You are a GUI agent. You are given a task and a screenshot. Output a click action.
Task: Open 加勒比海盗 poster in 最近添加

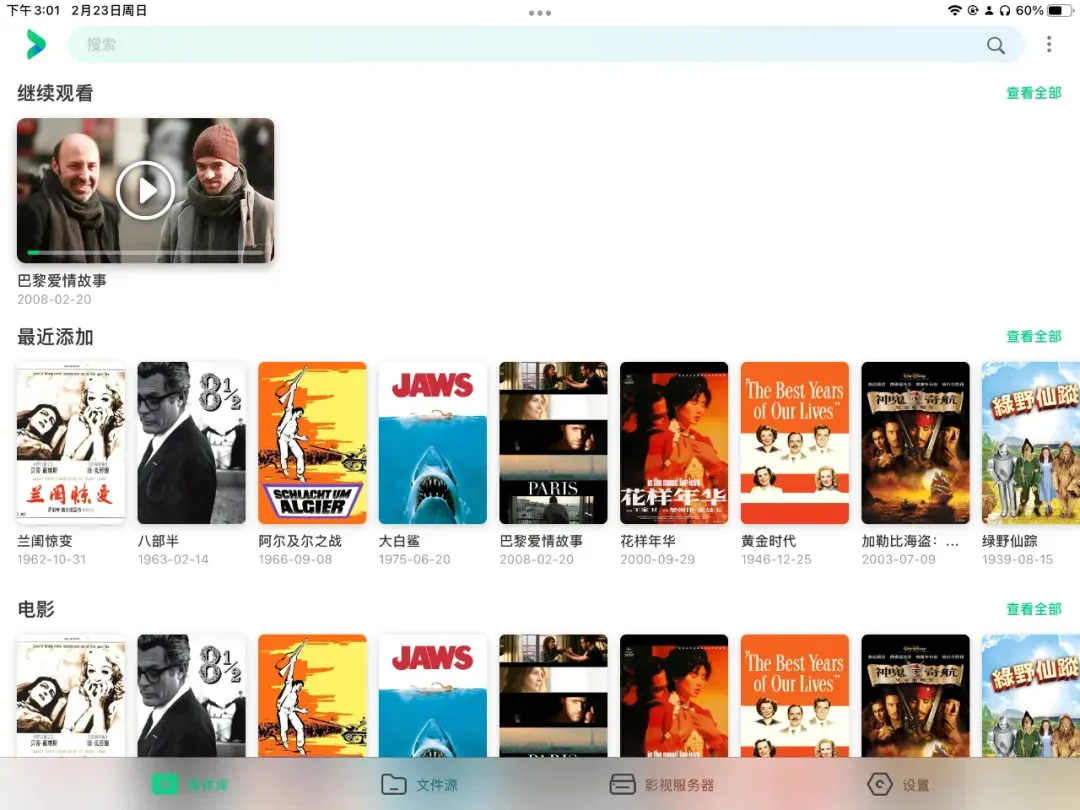915,443
